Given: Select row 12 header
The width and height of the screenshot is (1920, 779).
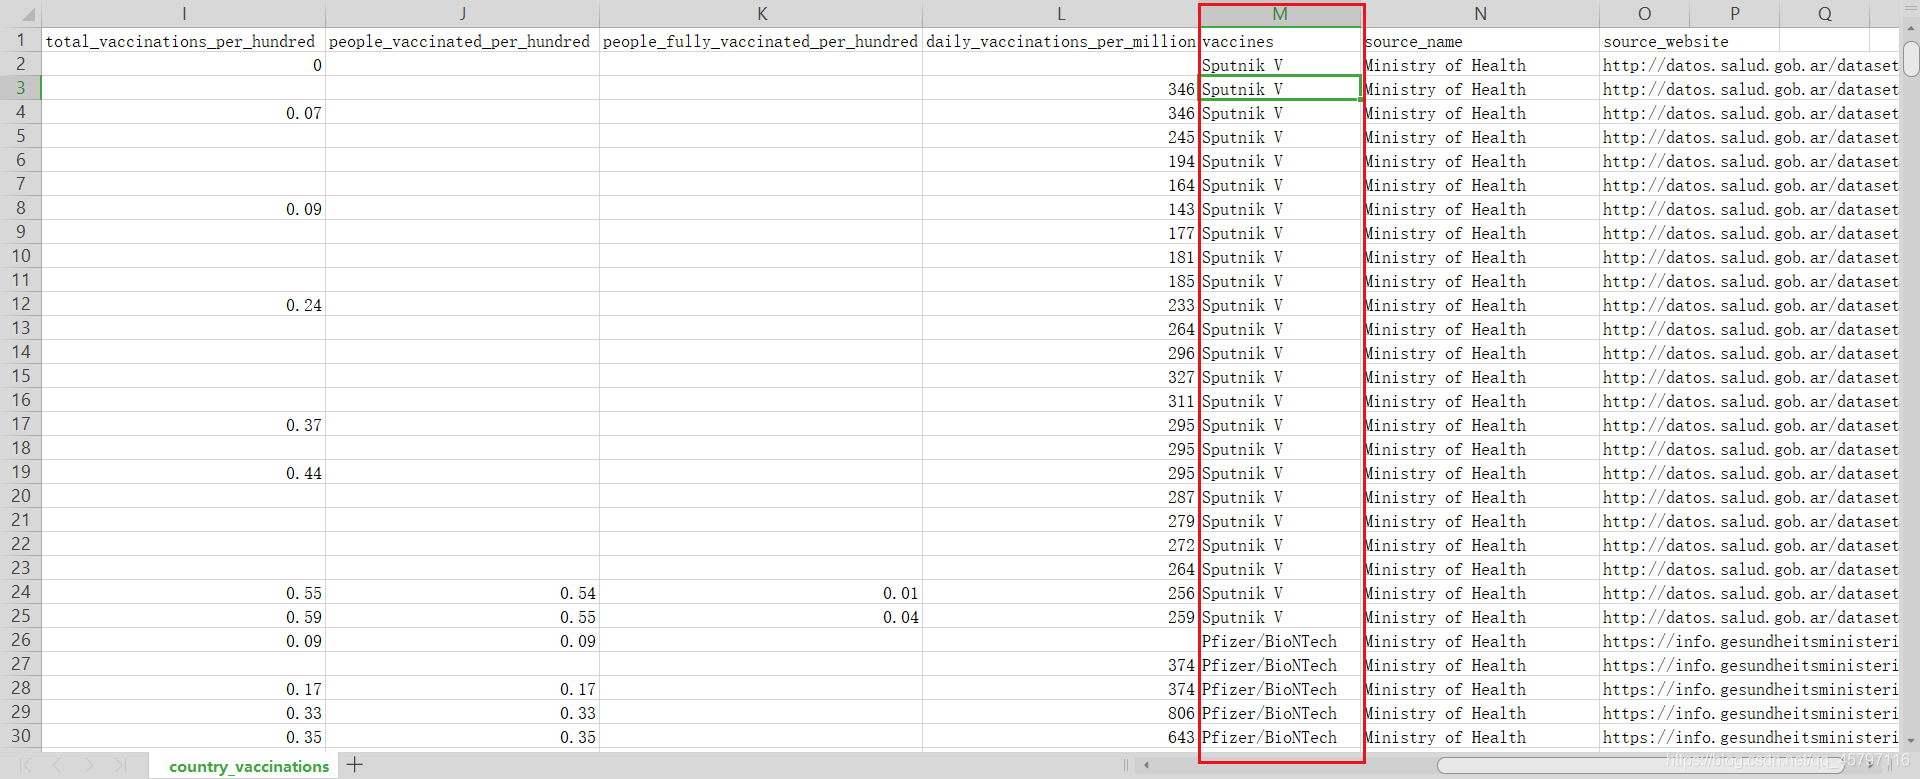Looking at the screenshot, I should [x=20, y=304].
